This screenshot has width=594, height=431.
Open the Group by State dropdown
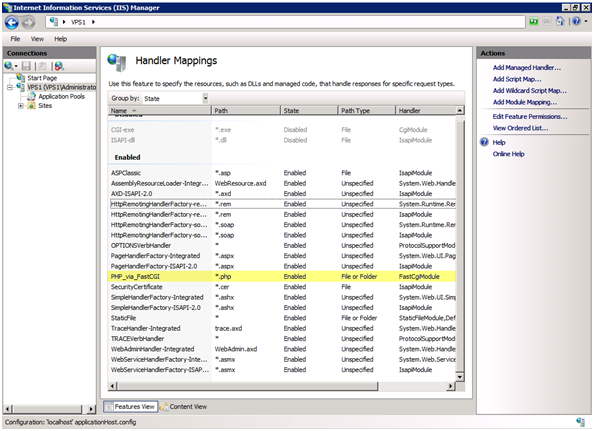point(205,98)
